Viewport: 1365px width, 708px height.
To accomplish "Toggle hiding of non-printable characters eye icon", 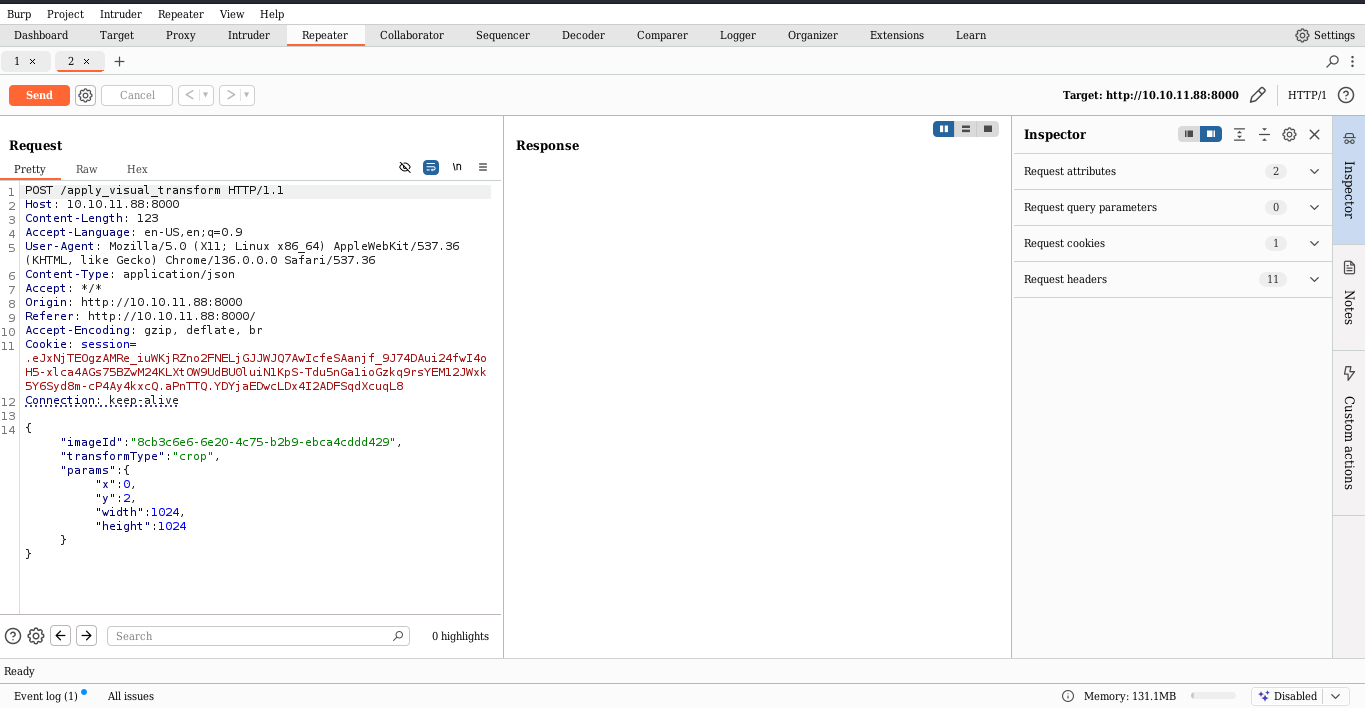I will [405, 168].
